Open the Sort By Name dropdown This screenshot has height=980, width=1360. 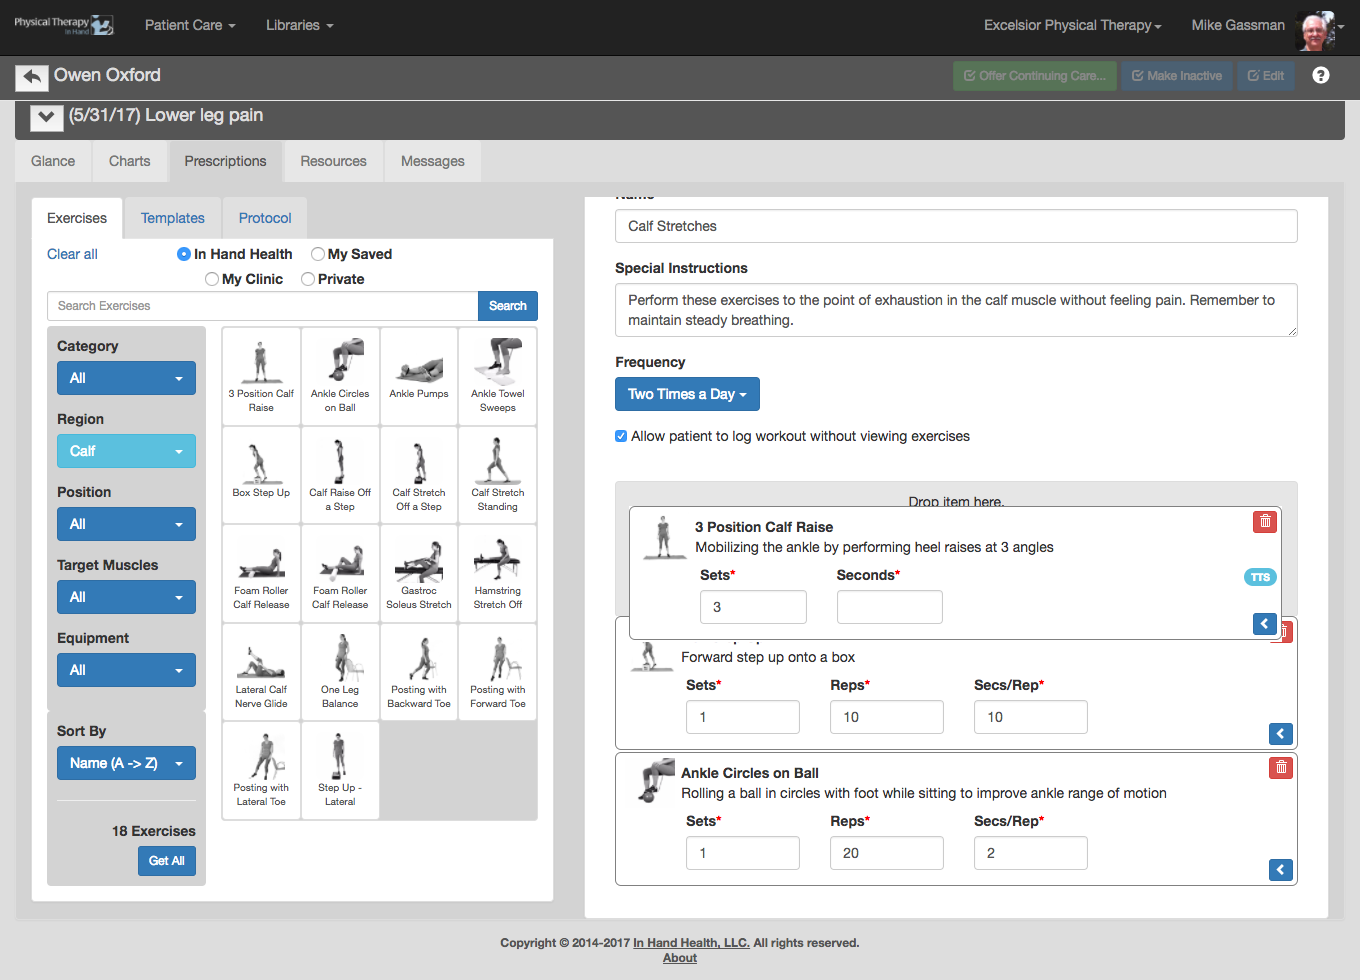coord(126,763)
